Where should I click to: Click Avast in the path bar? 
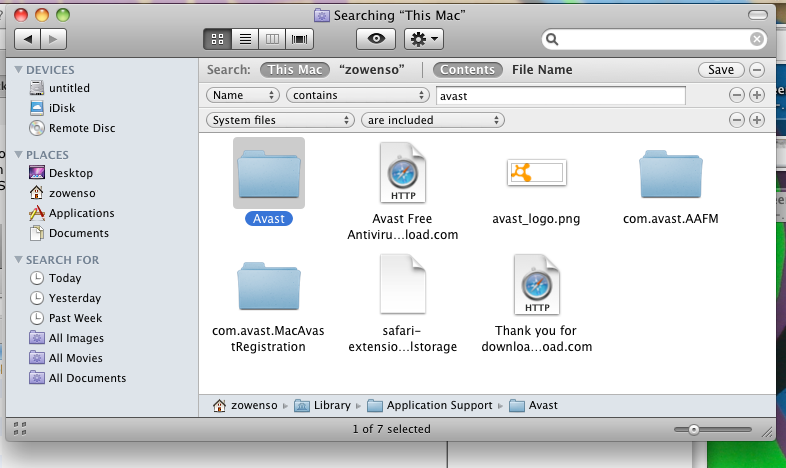(x=533, y=405)
